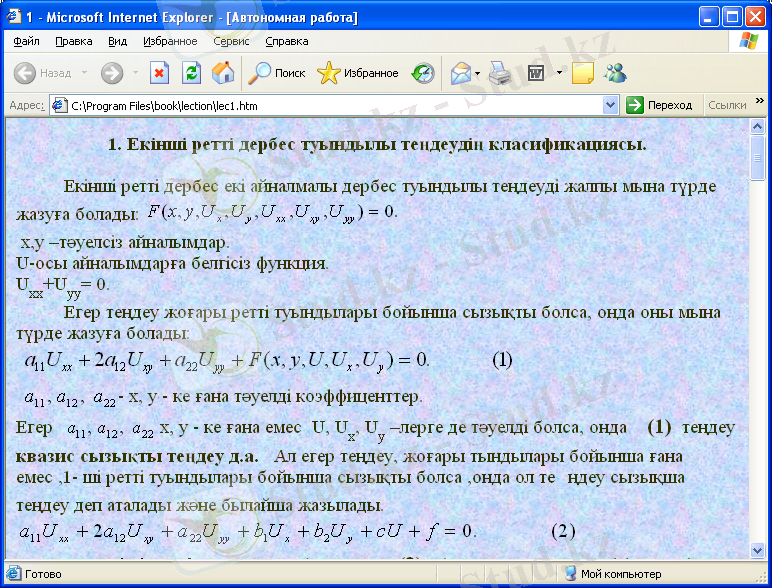Open the Файл menu
The width and height of the screenshot is (772, 588).
point(27,42)
